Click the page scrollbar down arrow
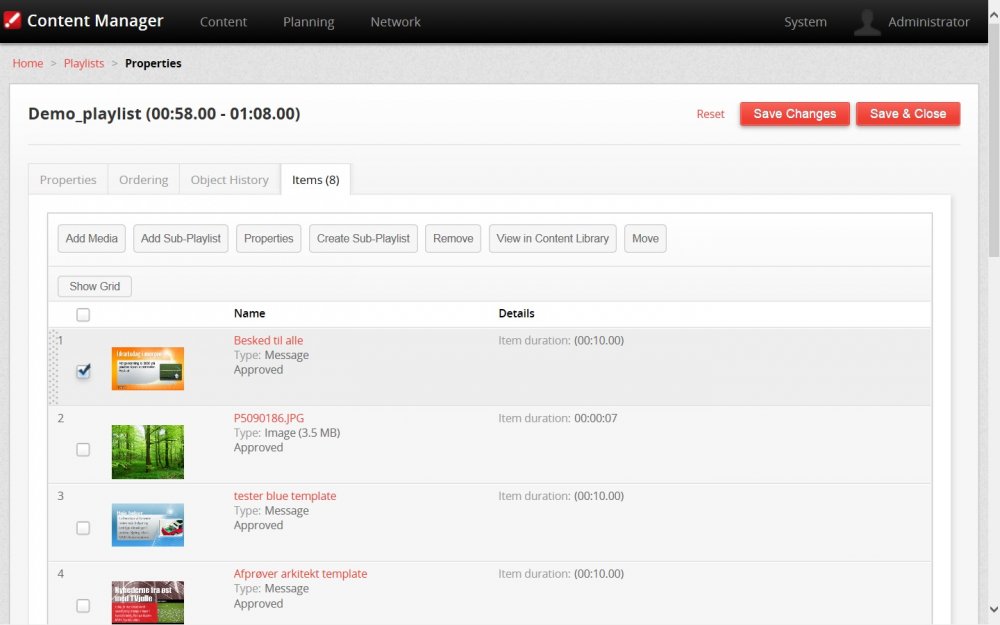This screenshot has height=625, width=1000. pyautogui.click(x=992, y=608)
